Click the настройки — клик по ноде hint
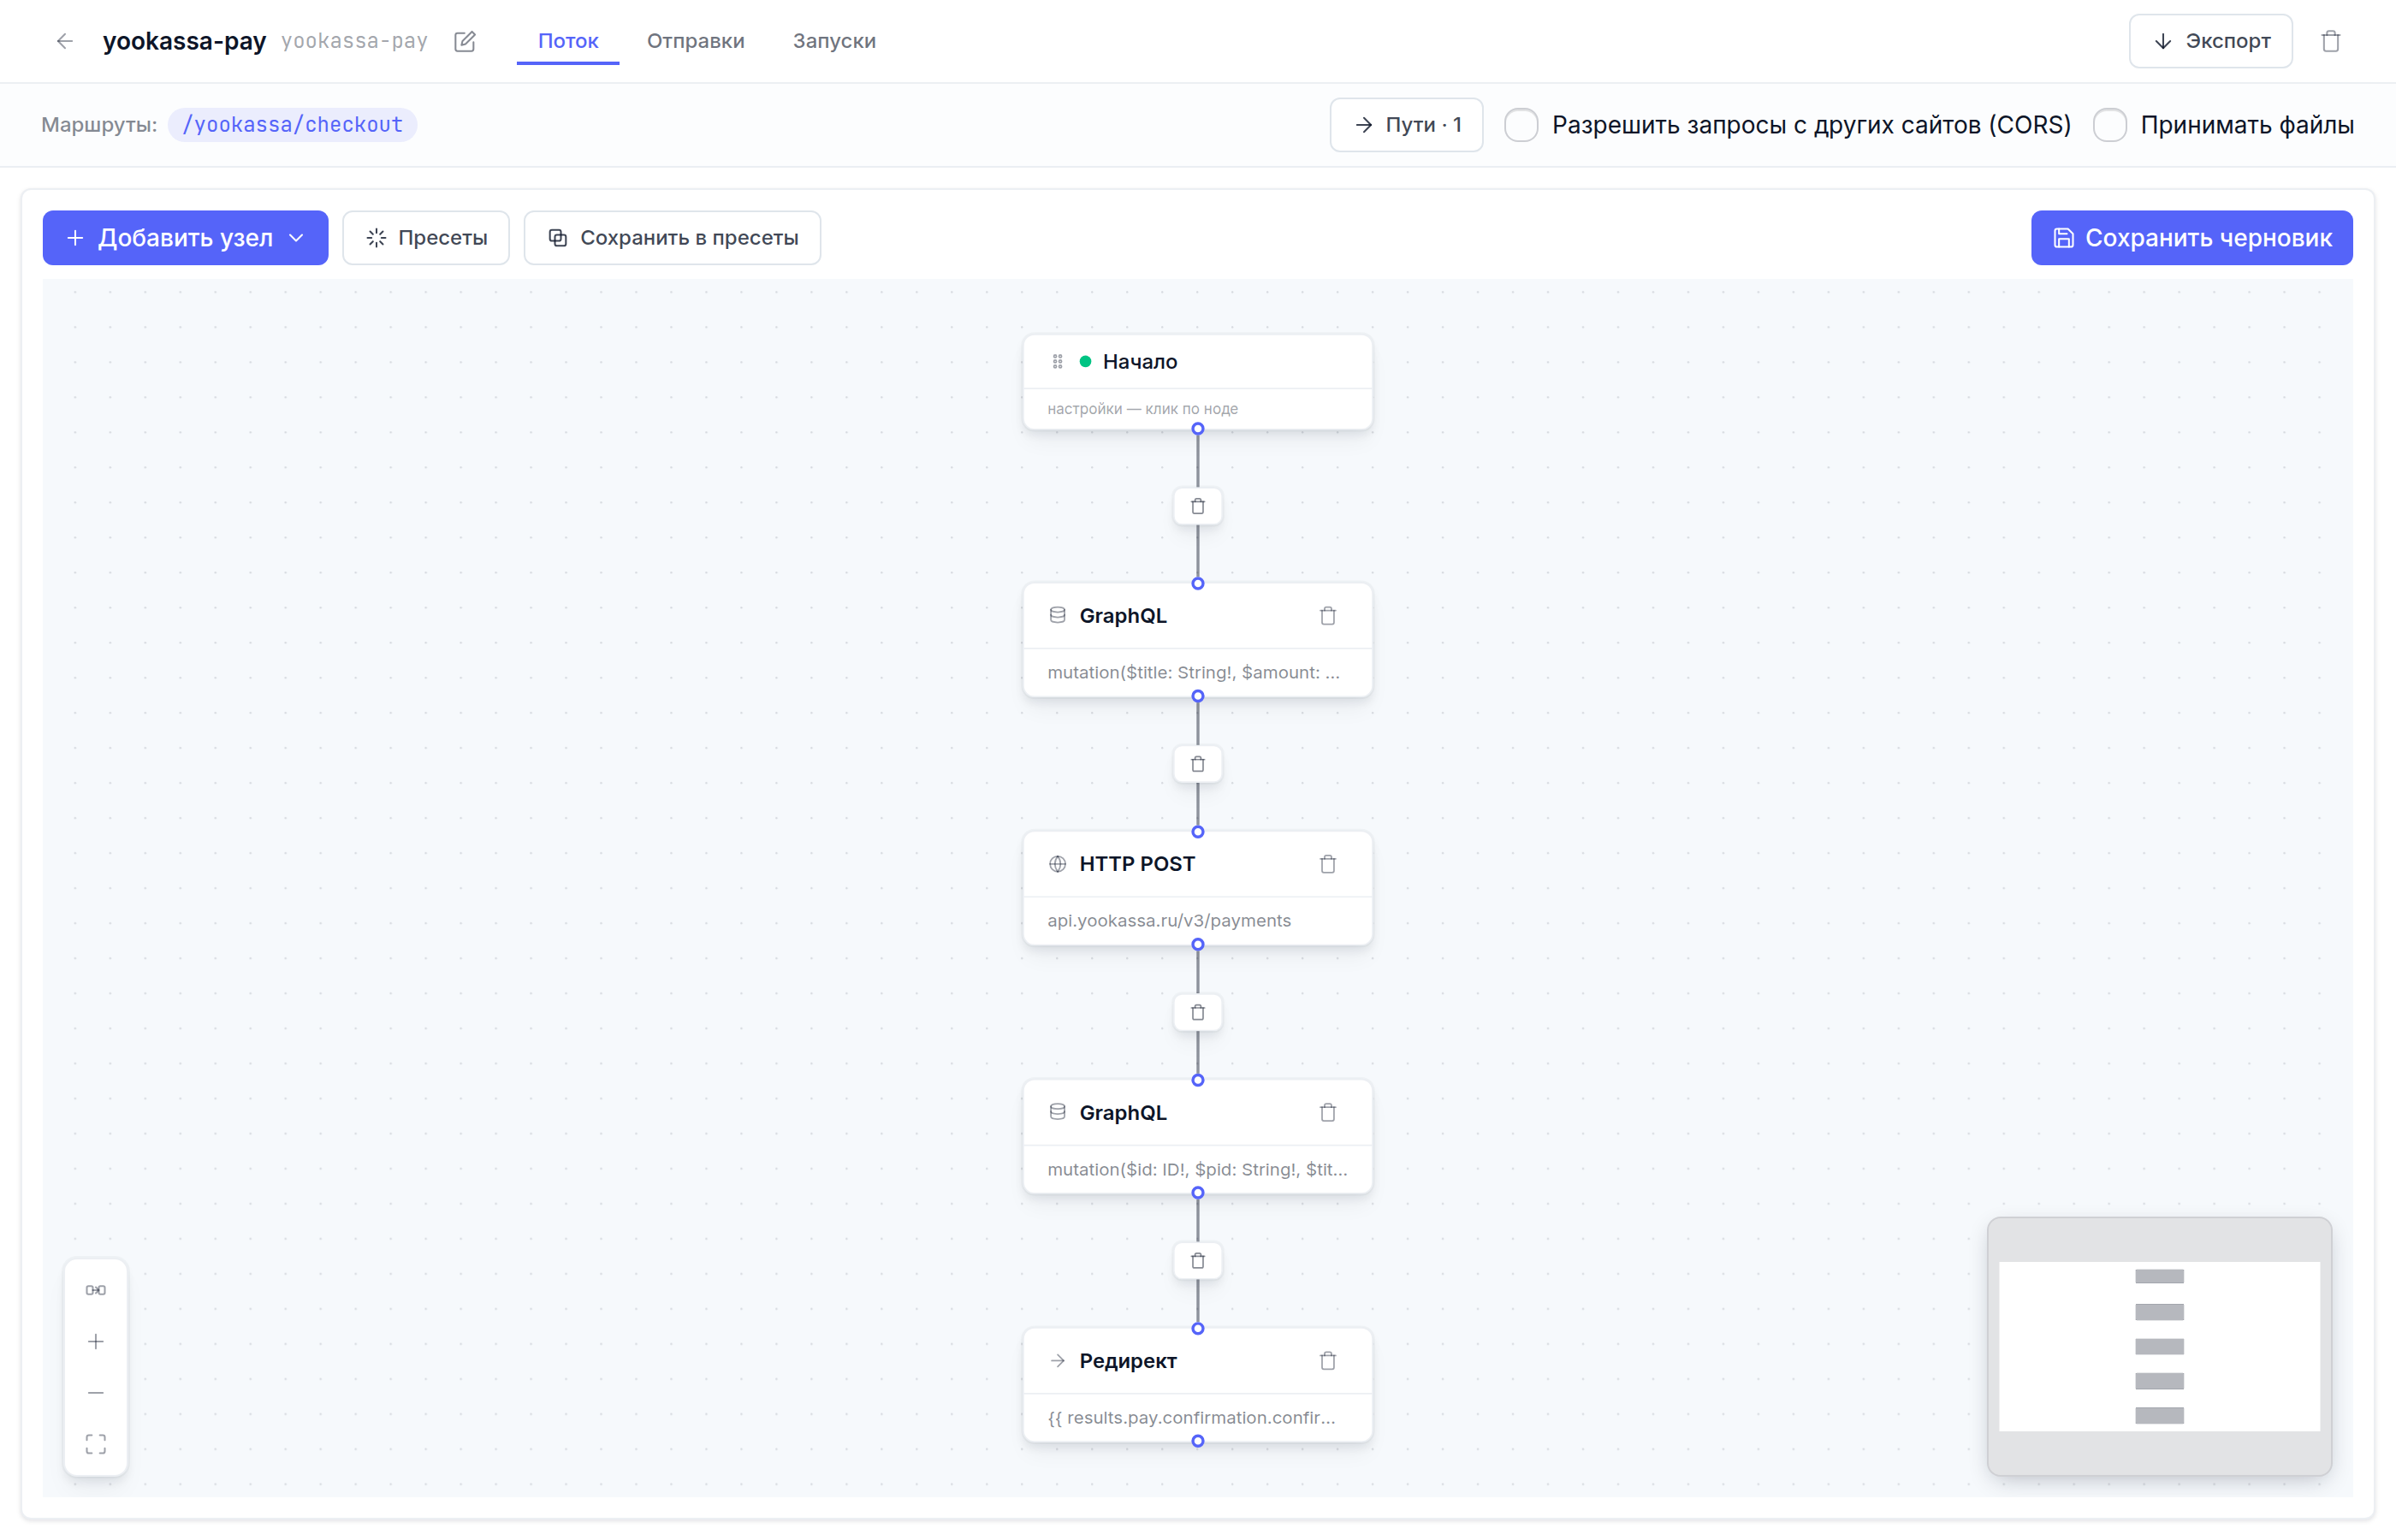Image resolution: width=2396 pixels, height=1540 pixels. [1142, 409]
